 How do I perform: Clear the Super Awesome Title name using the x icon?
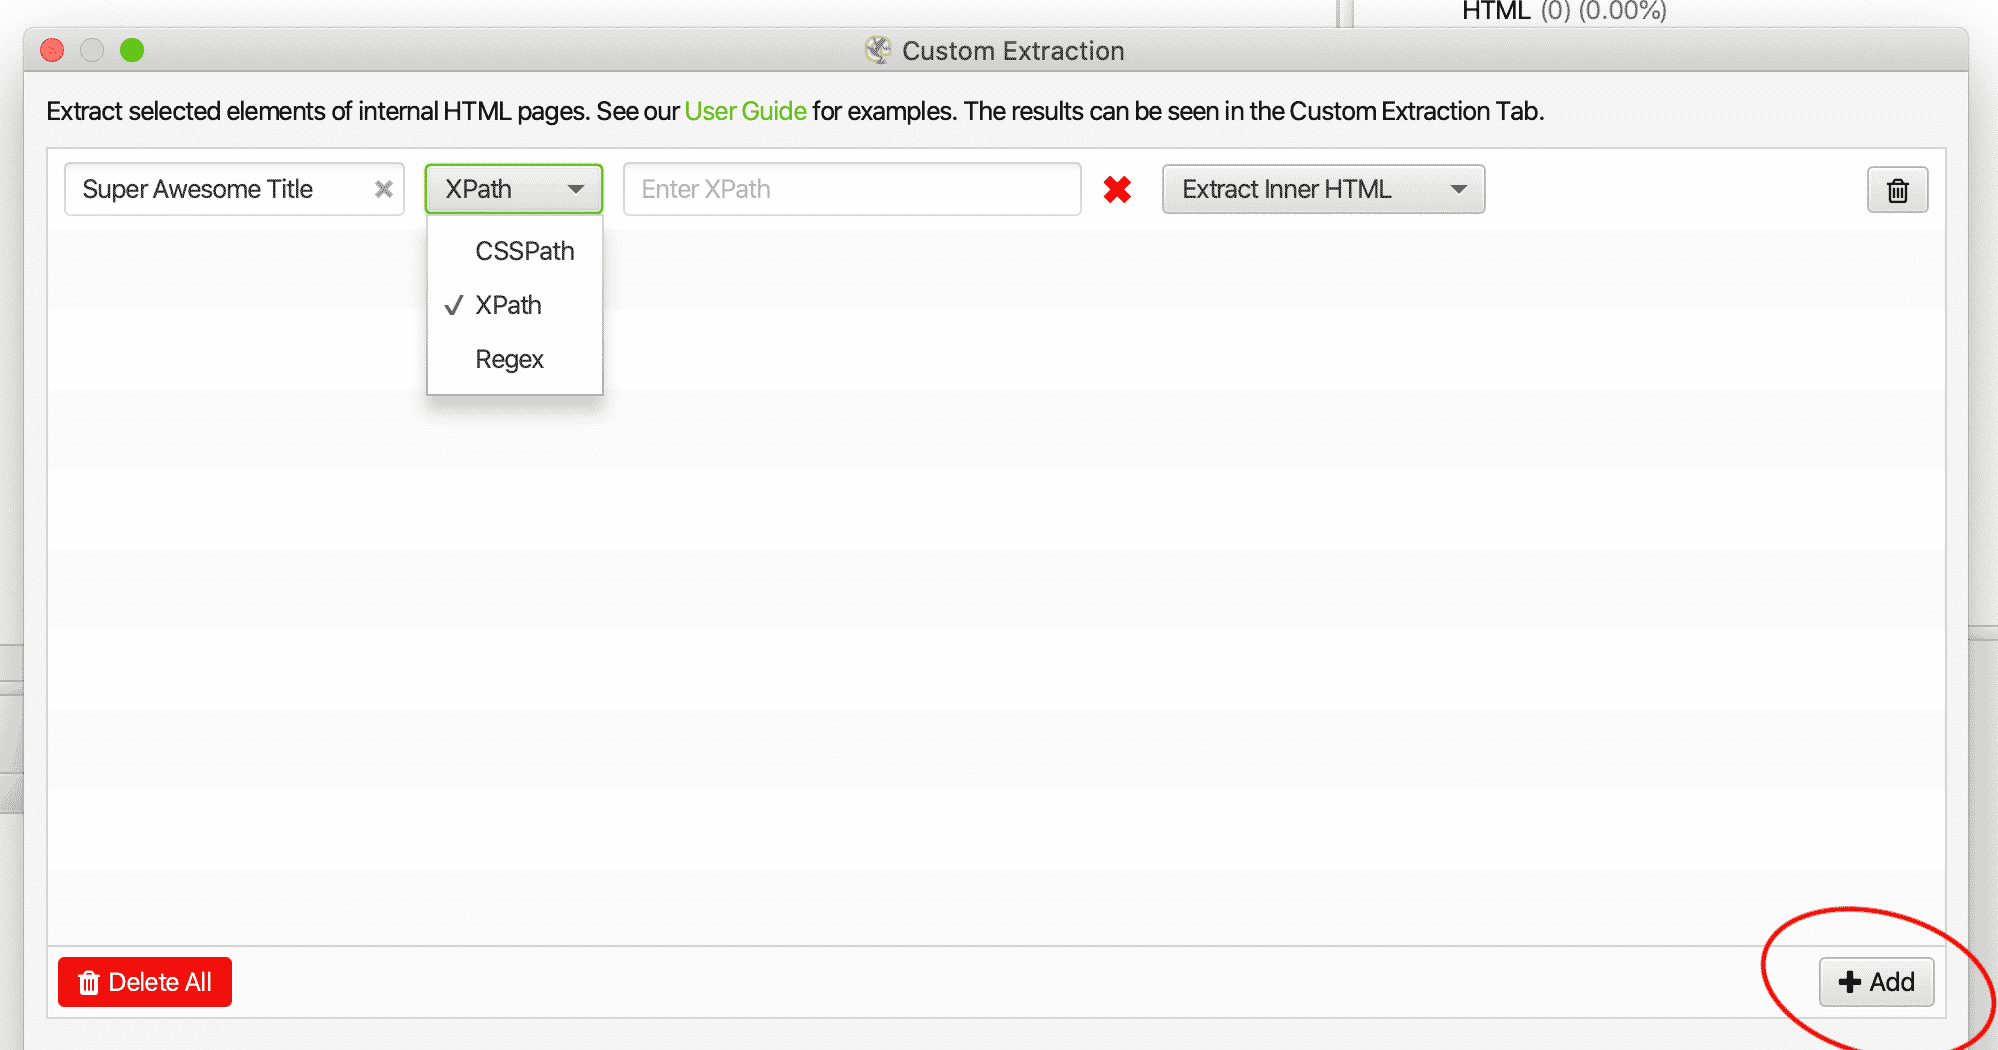click(x=383, y=189)
